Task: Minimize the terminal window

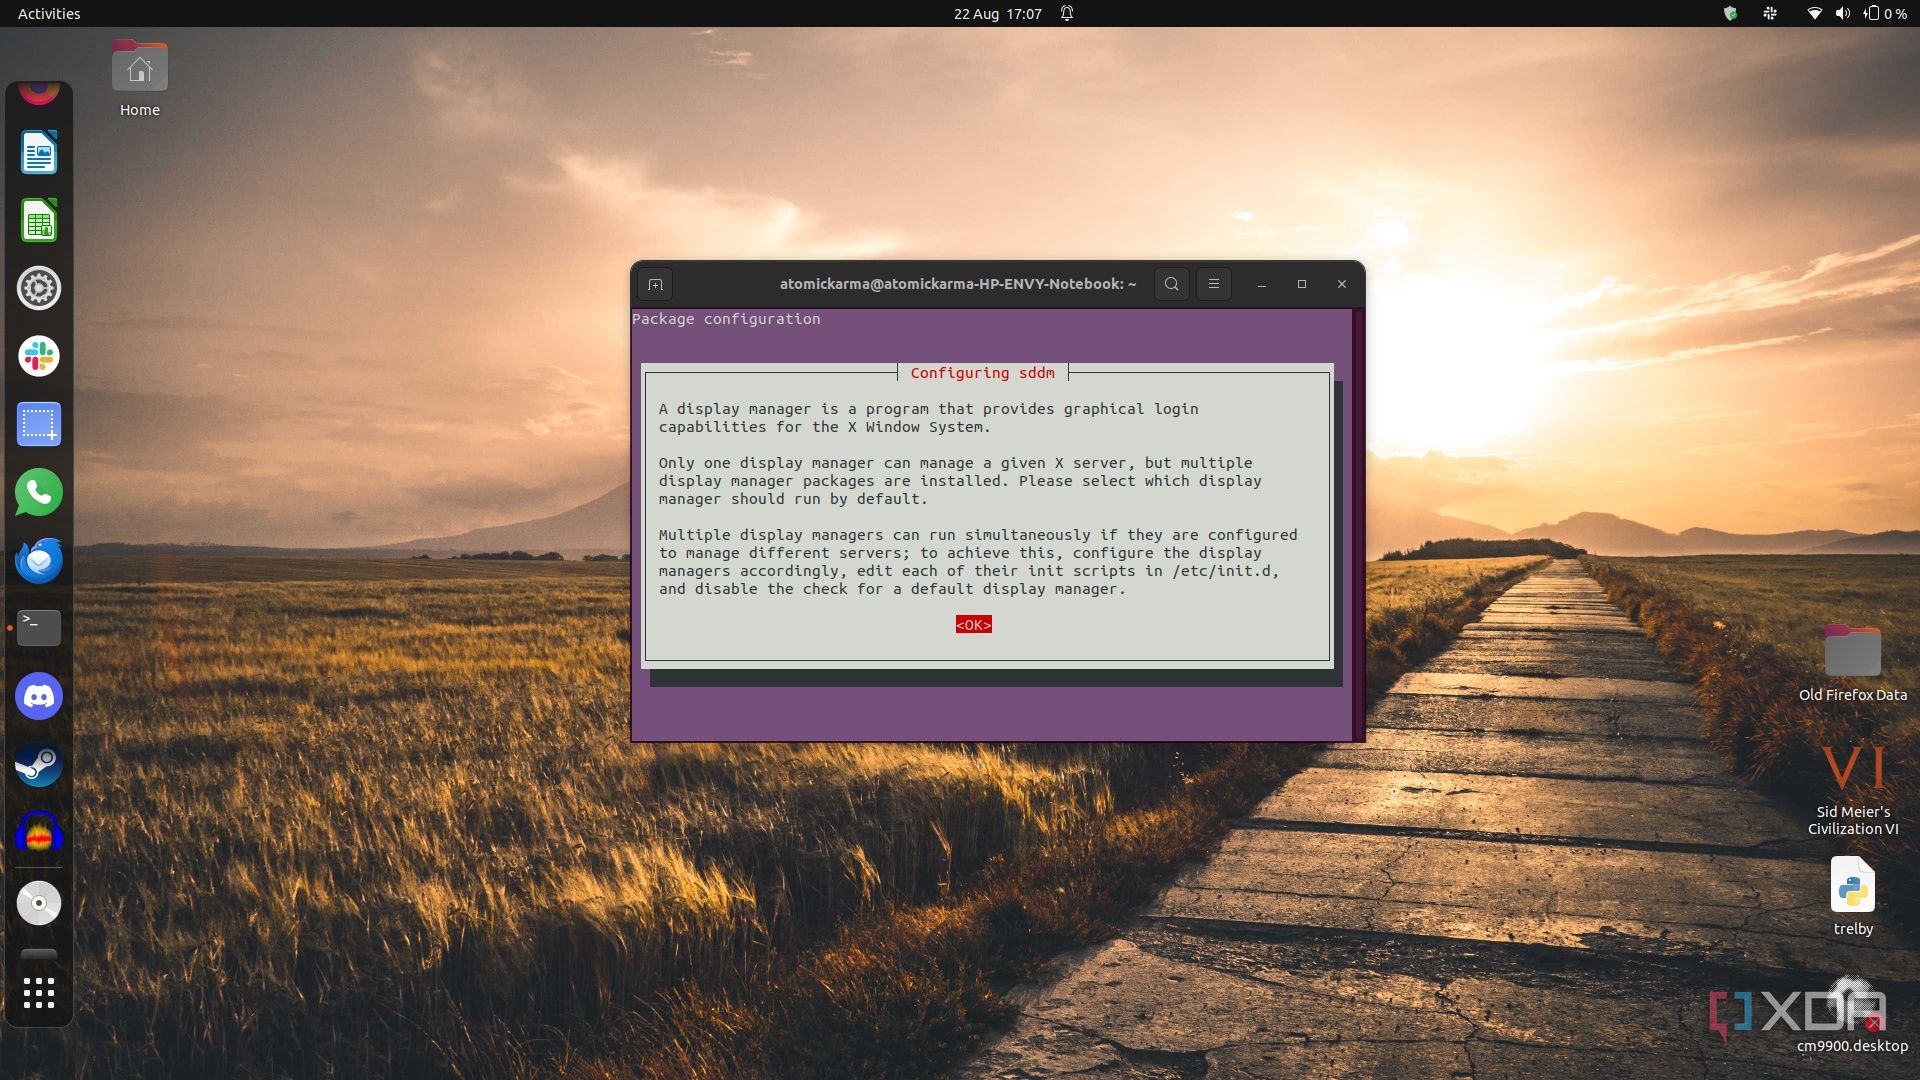Action: coord(1262,285)
